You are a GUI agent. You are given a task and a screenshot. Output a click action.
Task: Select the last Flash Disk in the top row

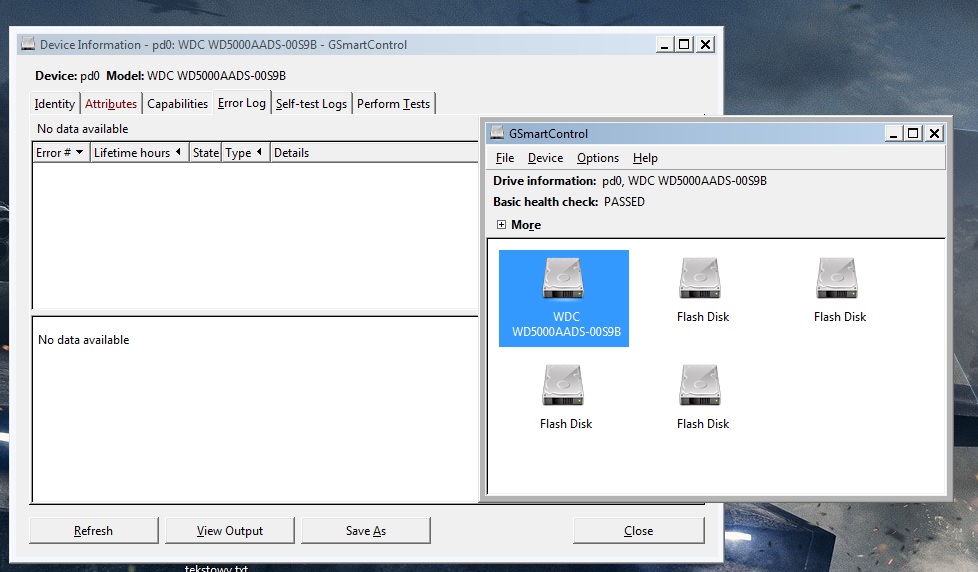click(x=839, y=291)
